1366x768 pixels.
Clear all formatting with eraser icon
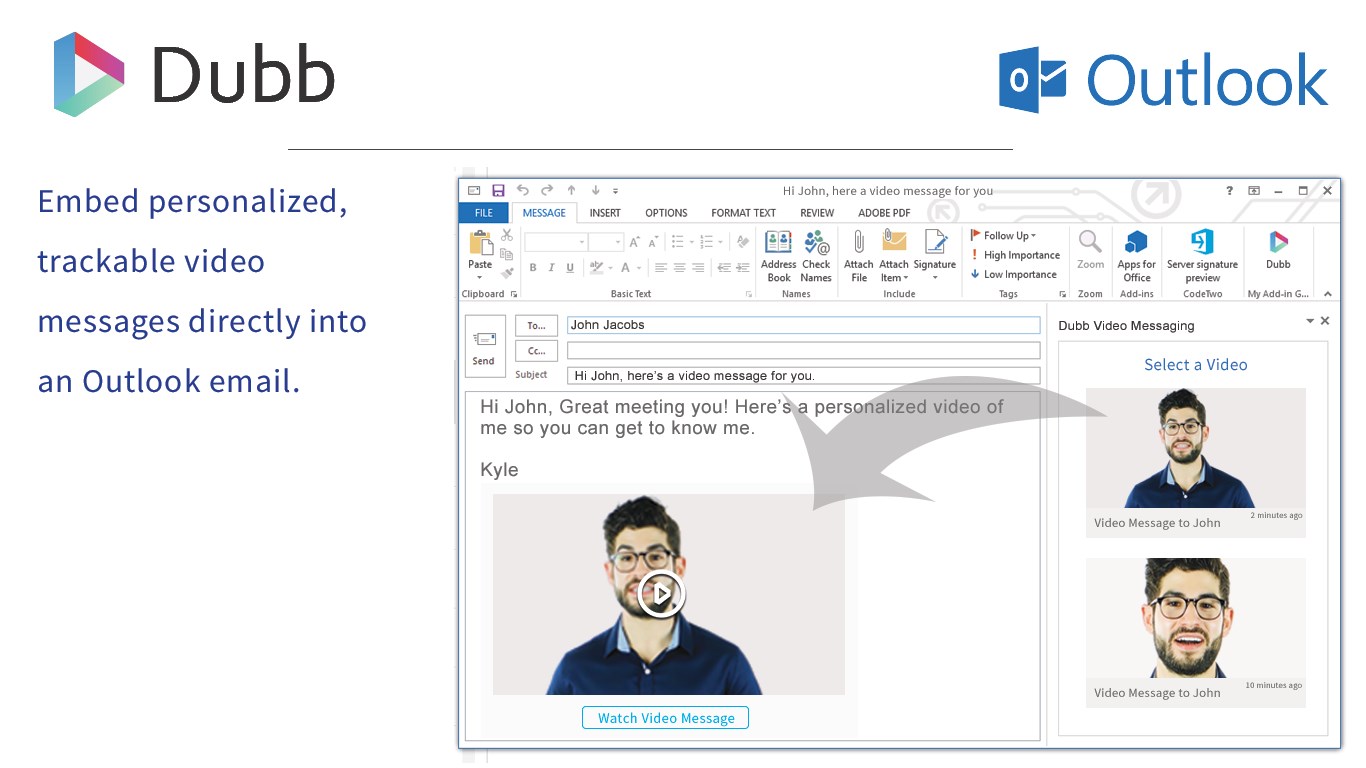click(742, 241)
